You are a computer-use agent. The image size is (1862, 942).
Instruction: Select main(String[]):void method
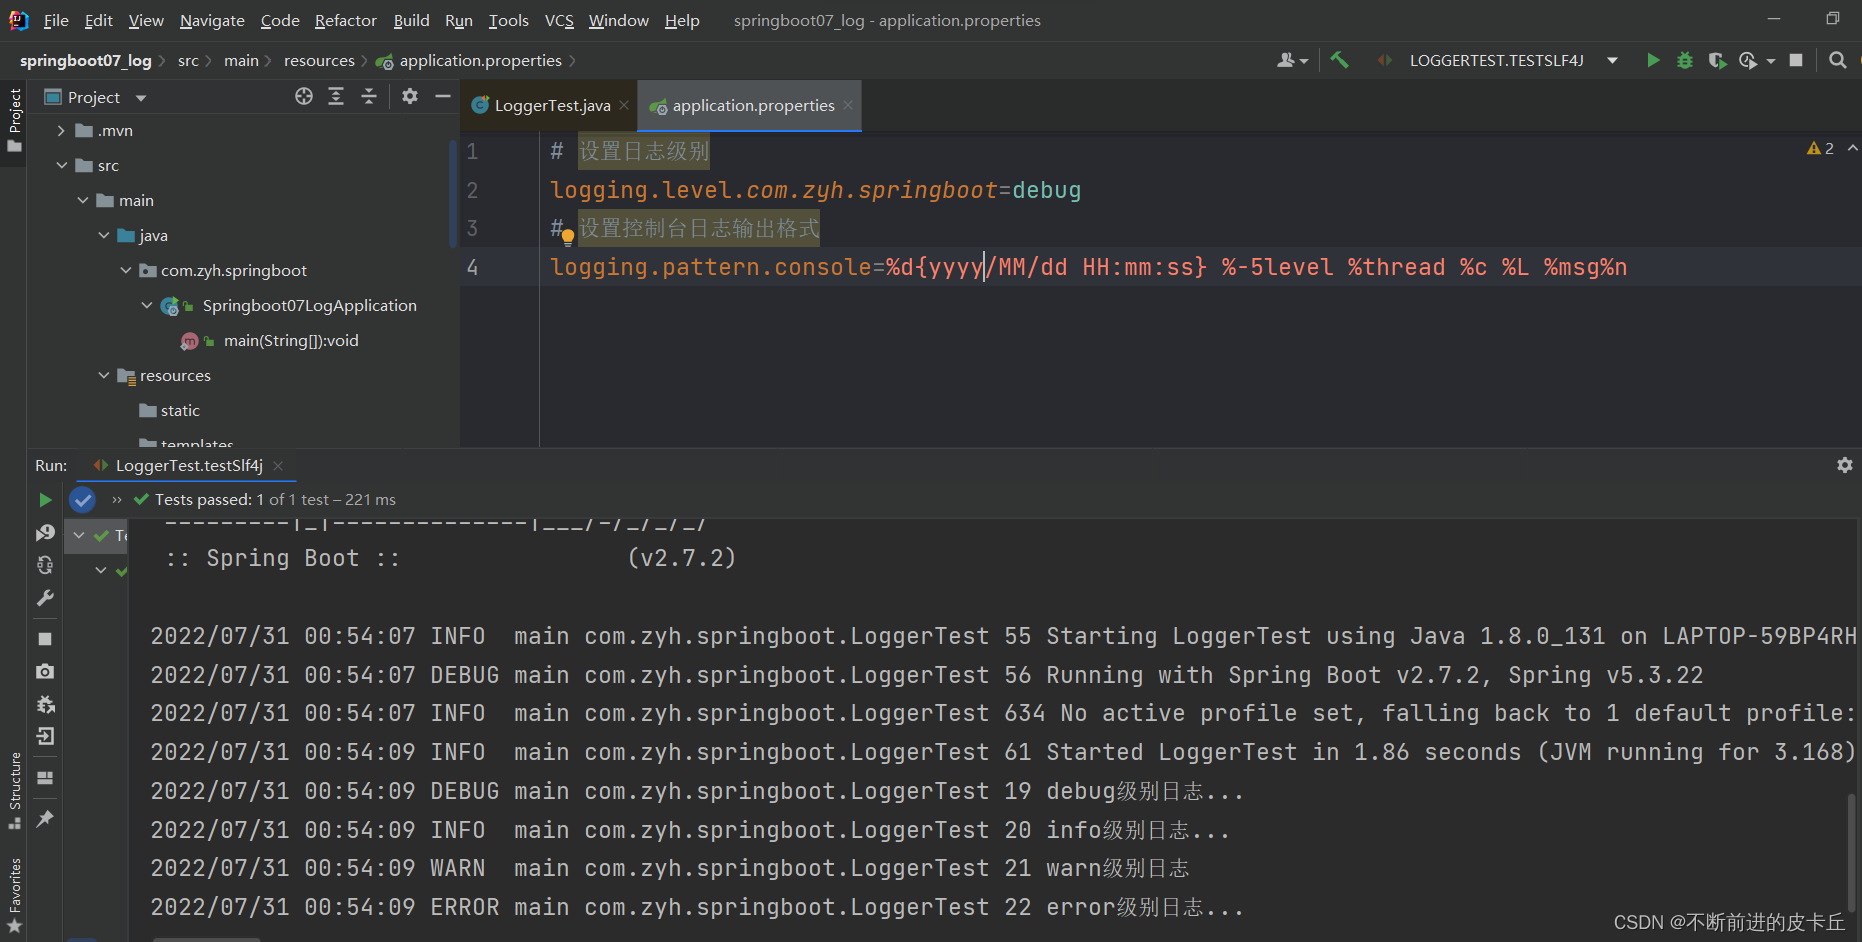pyautogui.click(x=291, y=341)
